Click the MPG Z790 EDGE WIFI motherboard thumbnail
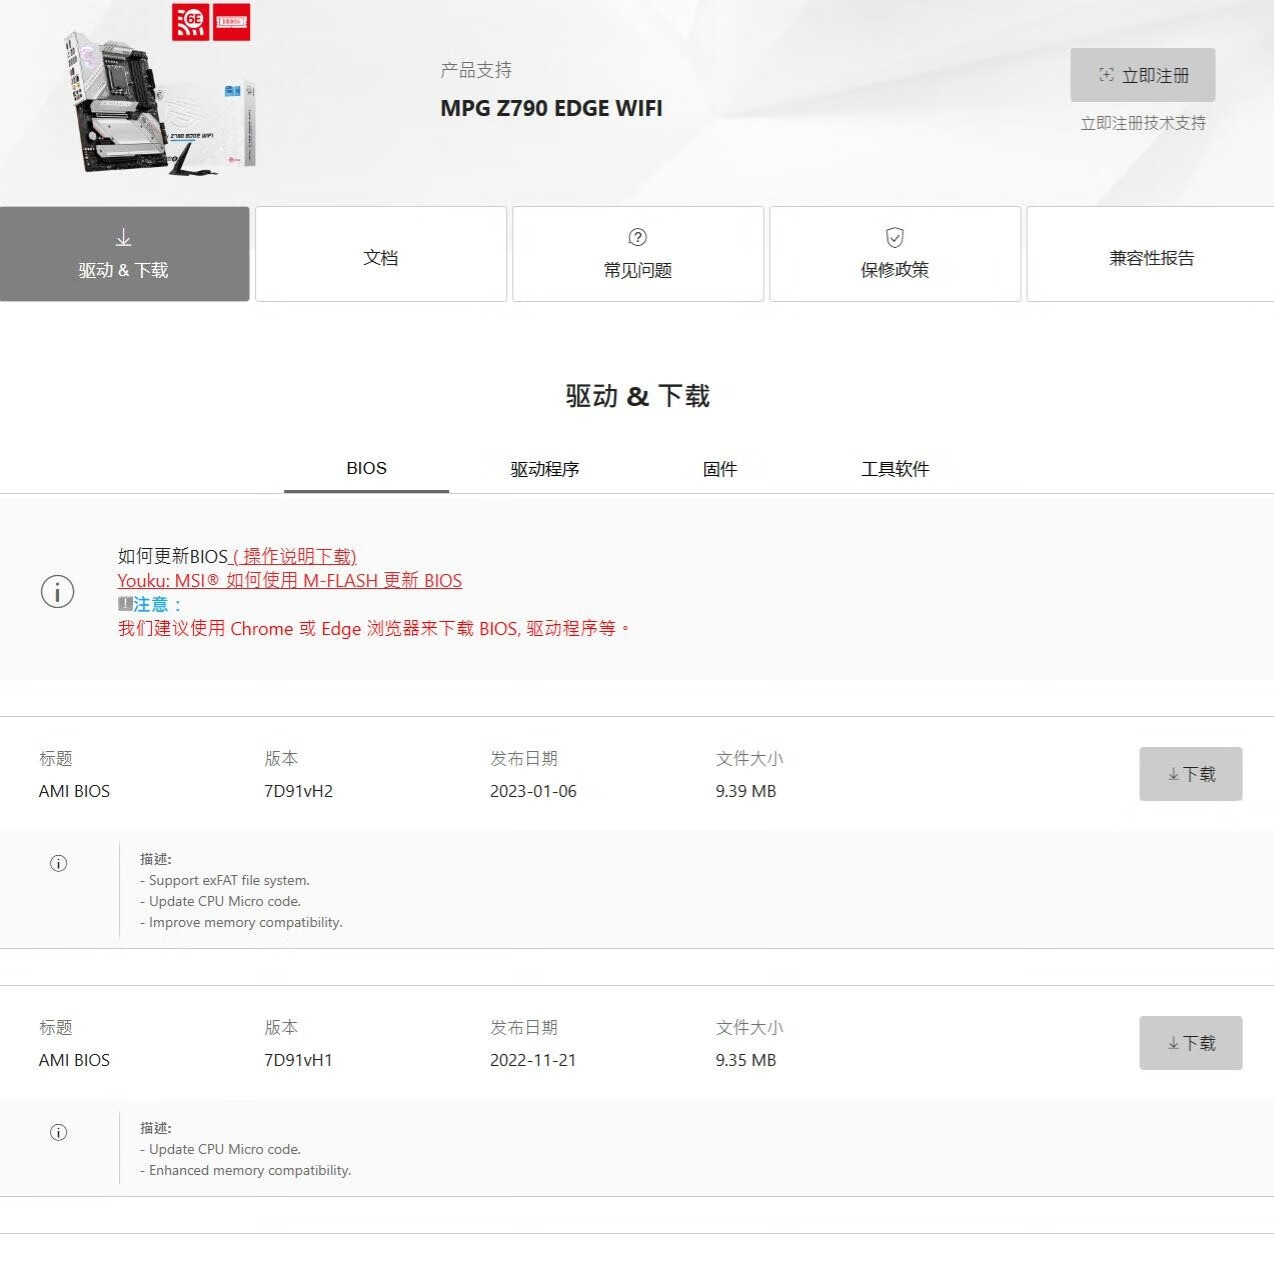The height and width of the screenshot is (1262, 1274). (162, 103)
